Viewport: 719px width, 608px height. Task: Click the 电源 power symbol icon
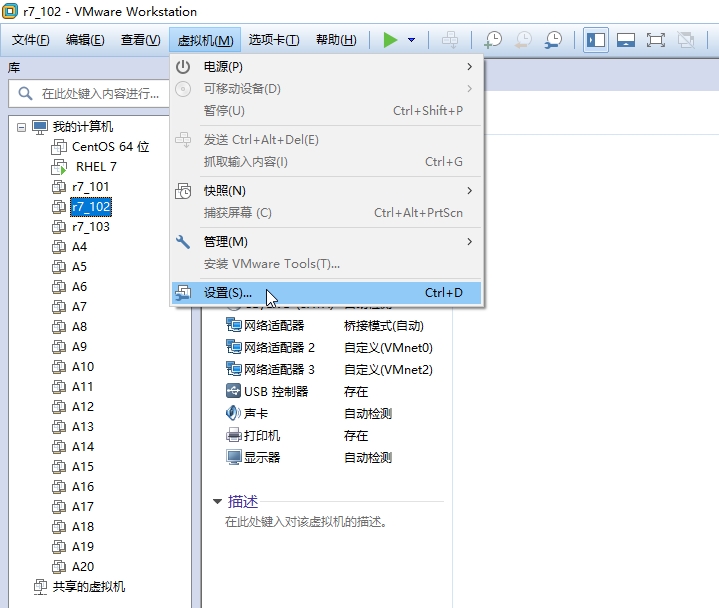pos(183,67)
